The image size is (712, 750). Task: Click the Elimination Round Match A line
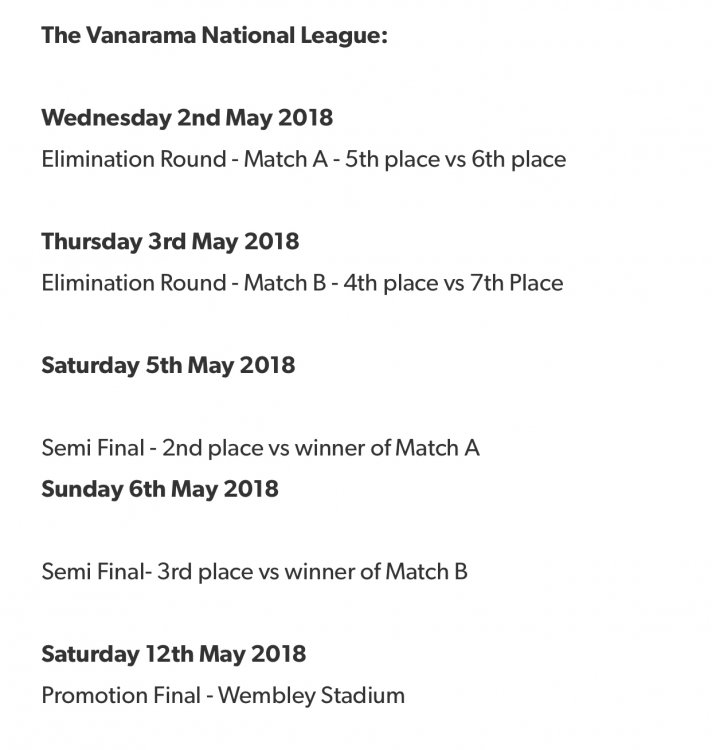pyautogui.click(x=303, y=159)
